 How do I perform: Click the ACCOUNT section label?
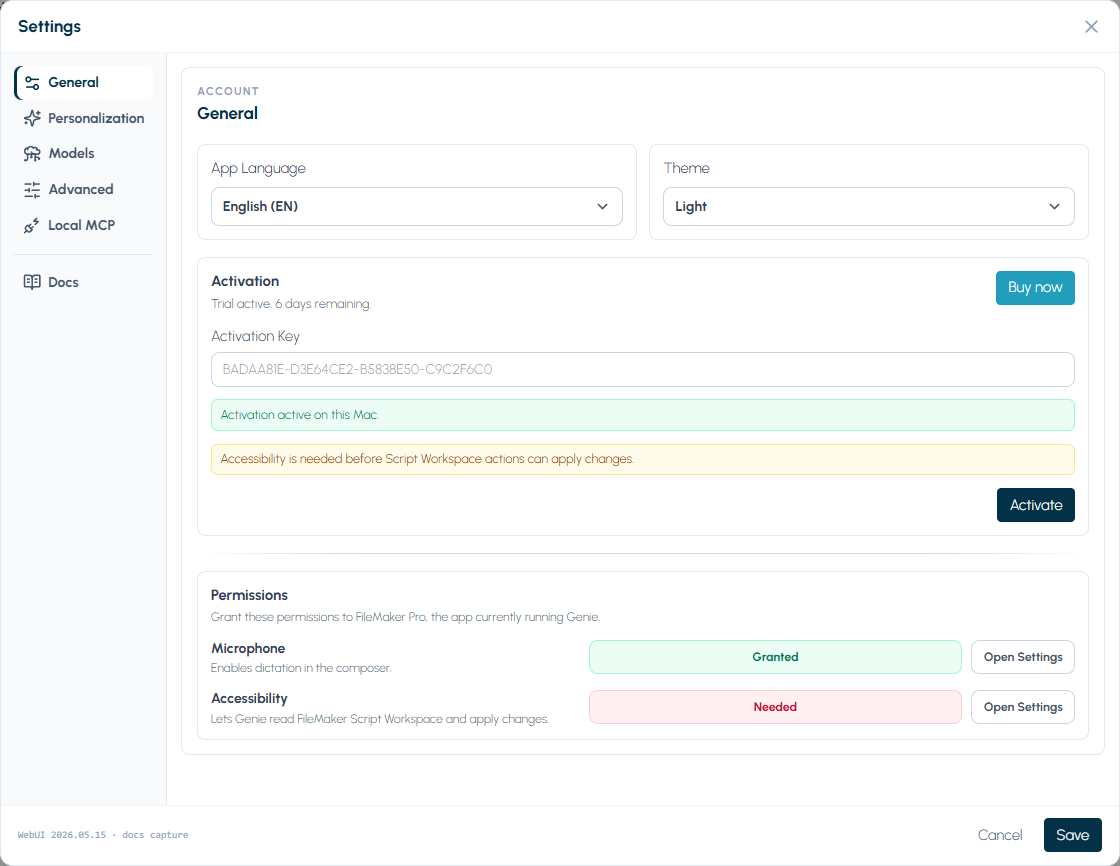(x=228, y=91)
